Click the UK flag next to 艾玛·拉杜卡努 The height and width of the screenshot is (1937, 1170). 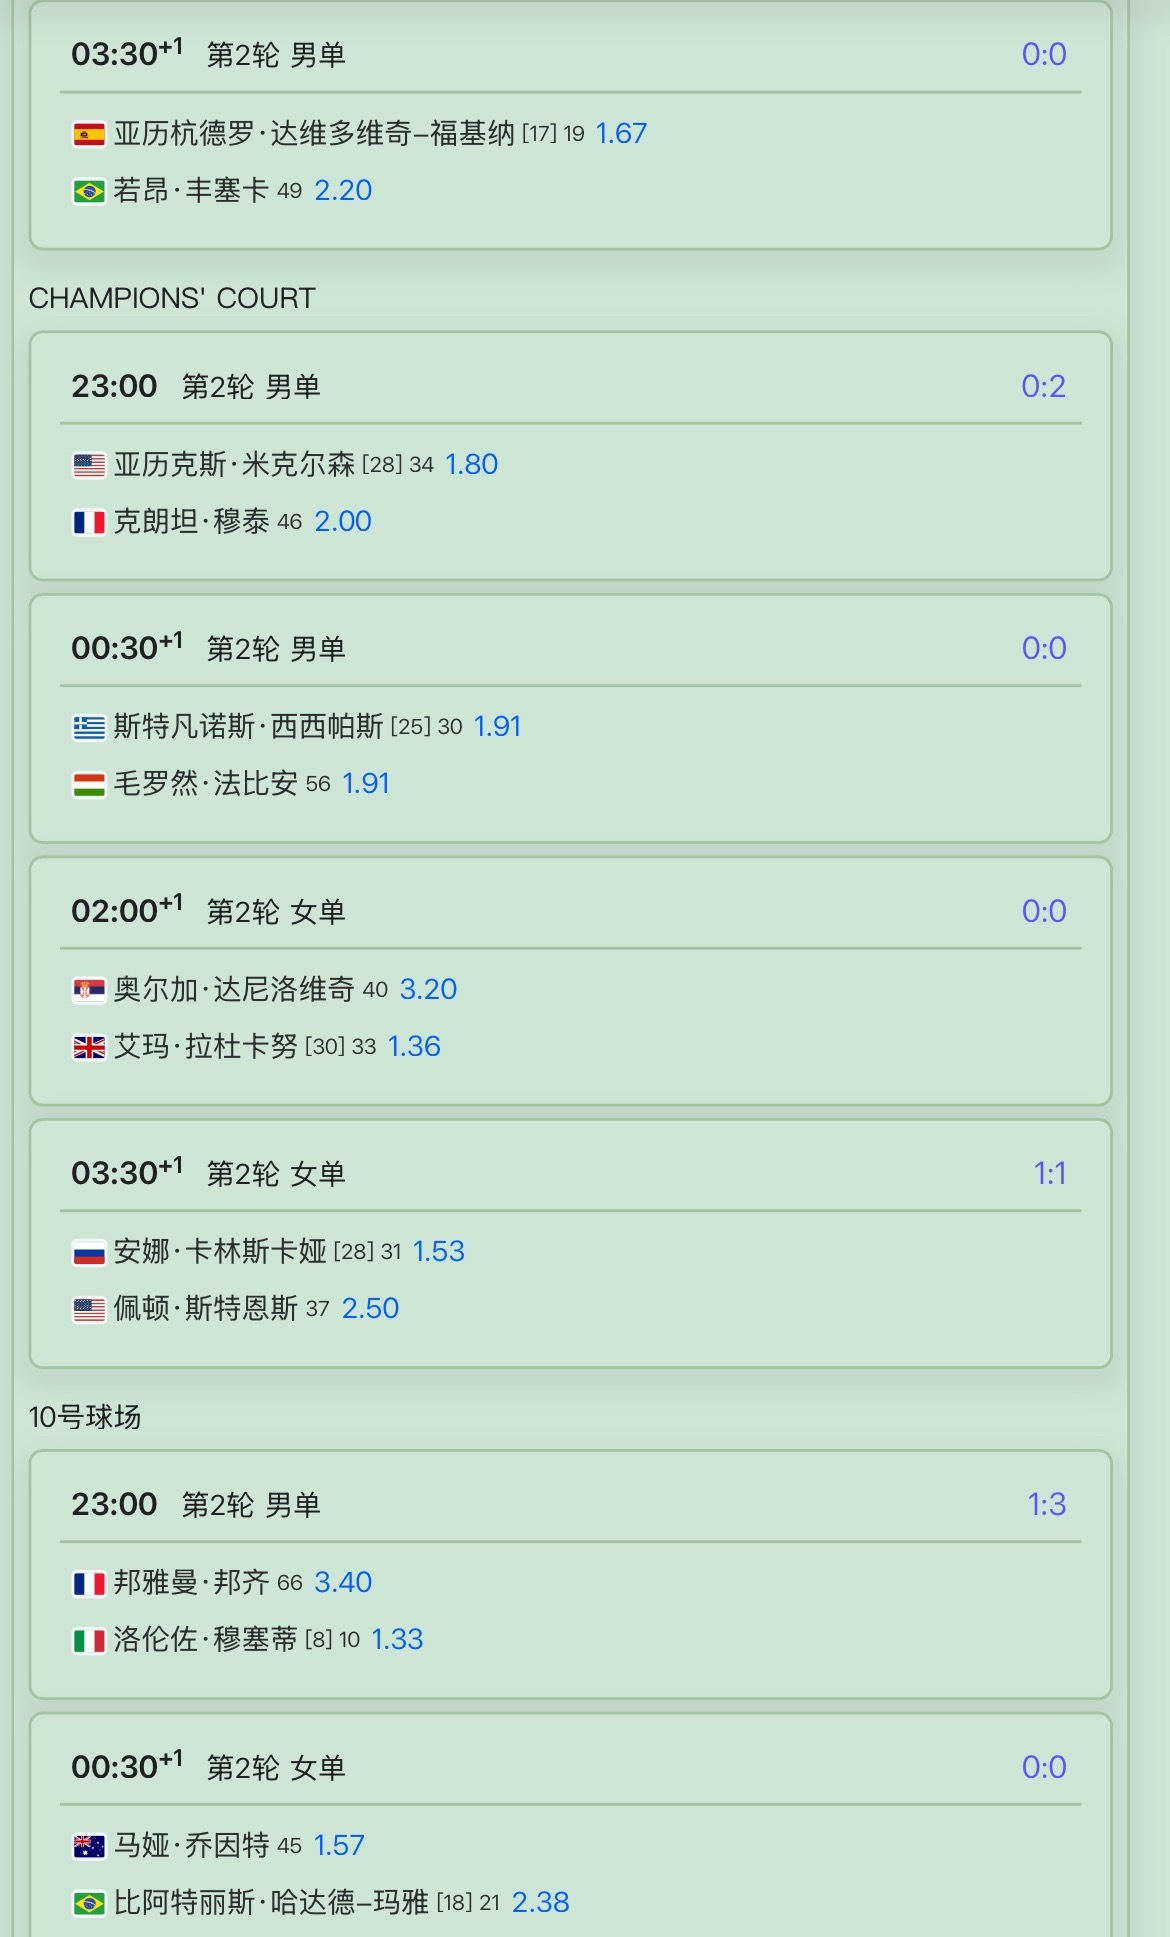(89, 1047)
